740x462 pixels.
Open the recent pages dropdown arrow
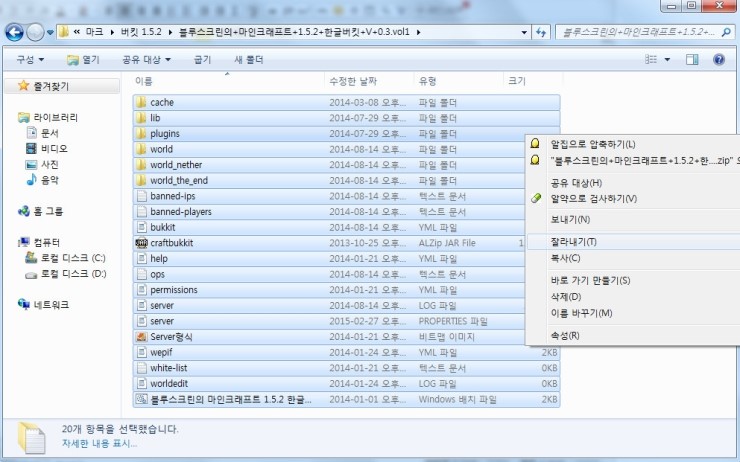(x=50, y=33)
